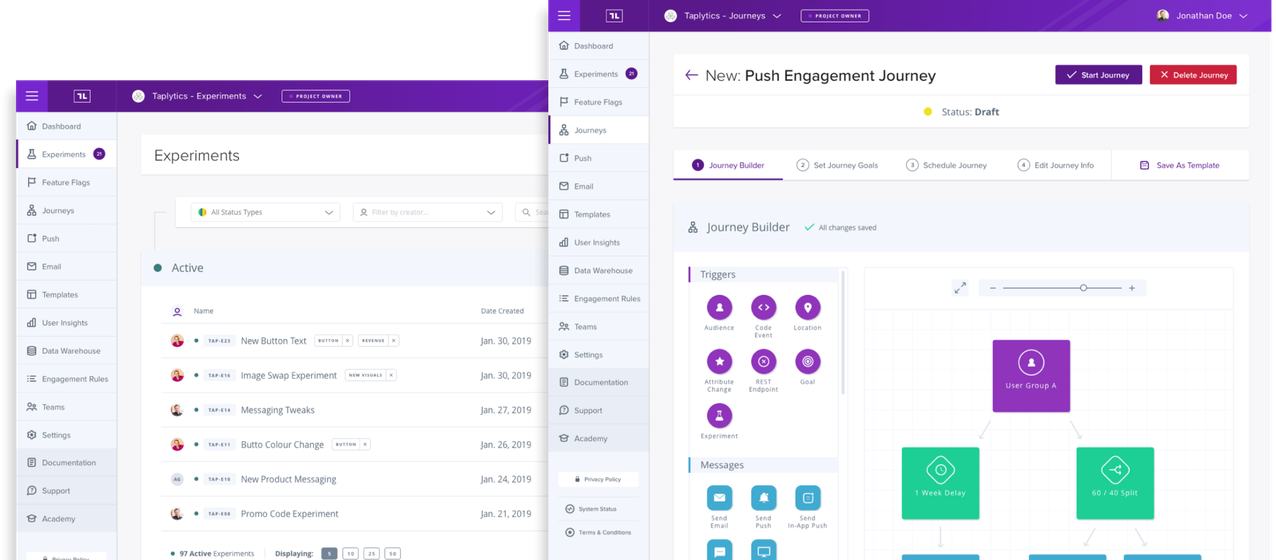Zoom out canvas with minus icon
Image resolution: width=1276 pixels, height=560 pixels.
(993, 288)
